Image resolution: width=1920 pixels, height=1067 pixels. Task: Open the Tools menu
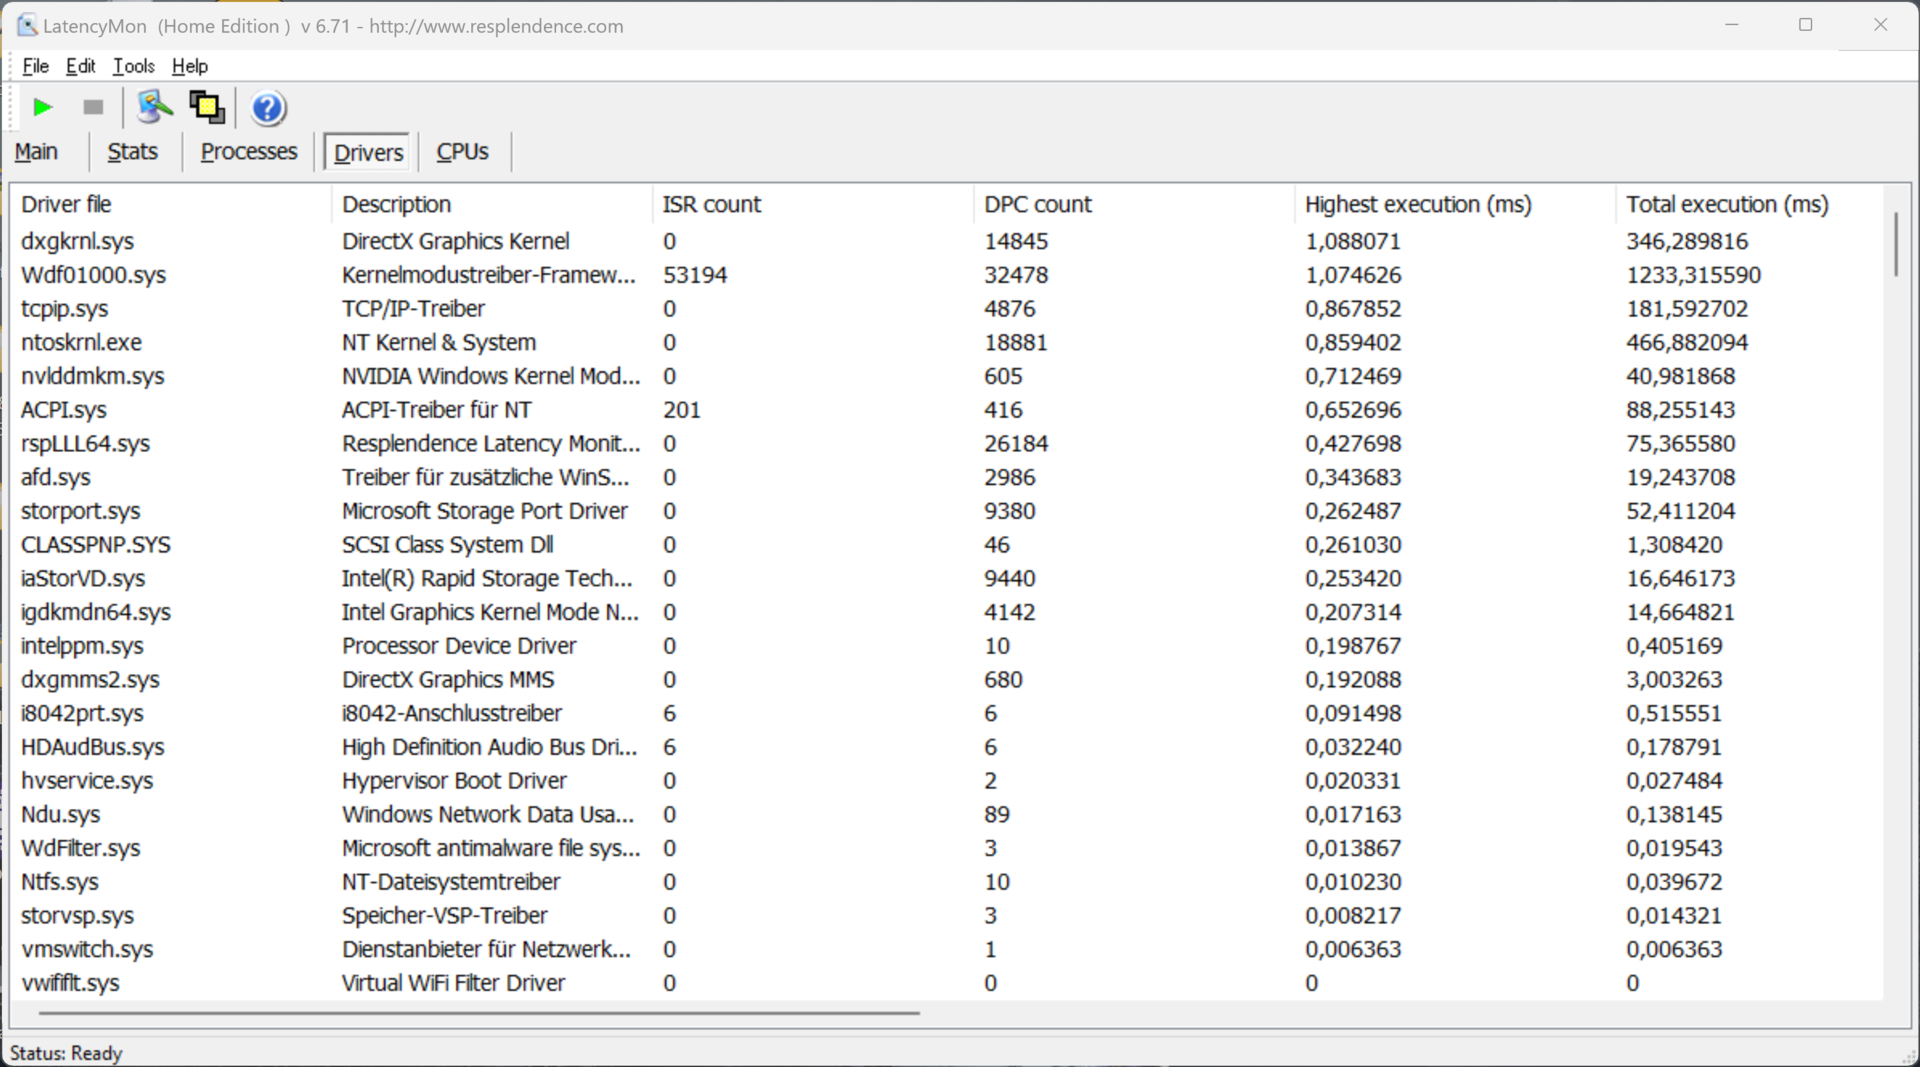coord(133,66)
